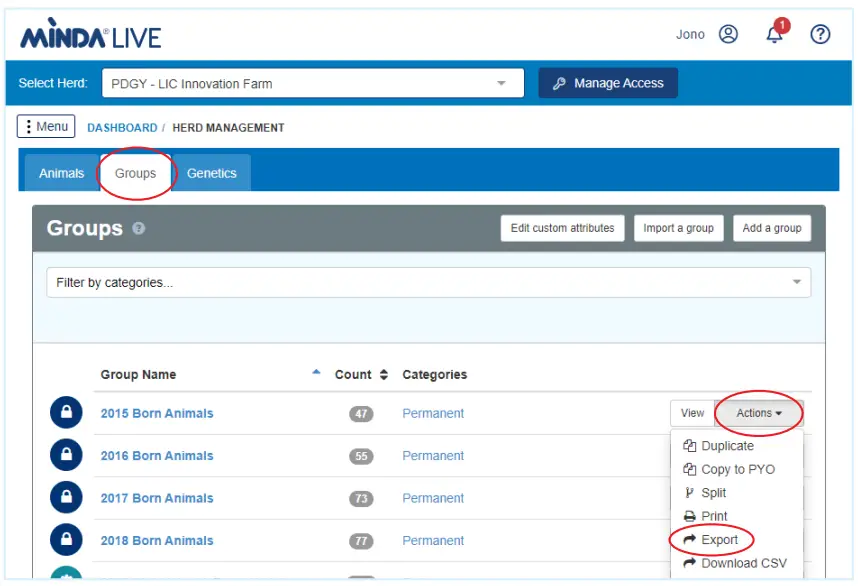
Task: Toggle sort on the Count column
Action: (384, 375)
